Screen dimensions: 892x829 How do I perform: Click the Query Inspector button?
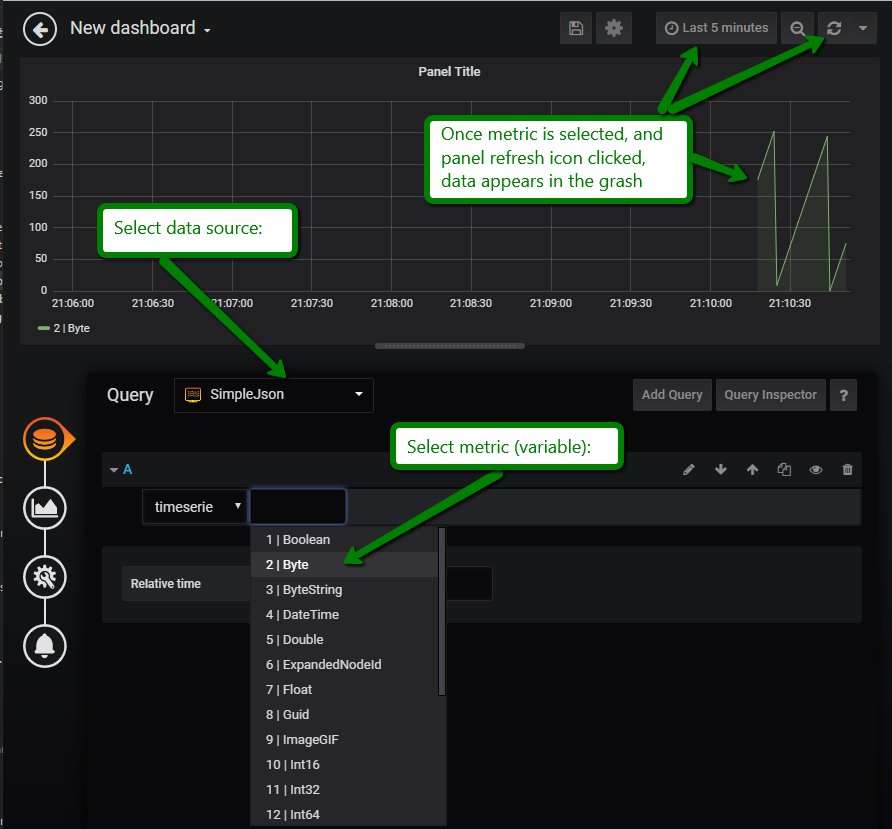770,395
